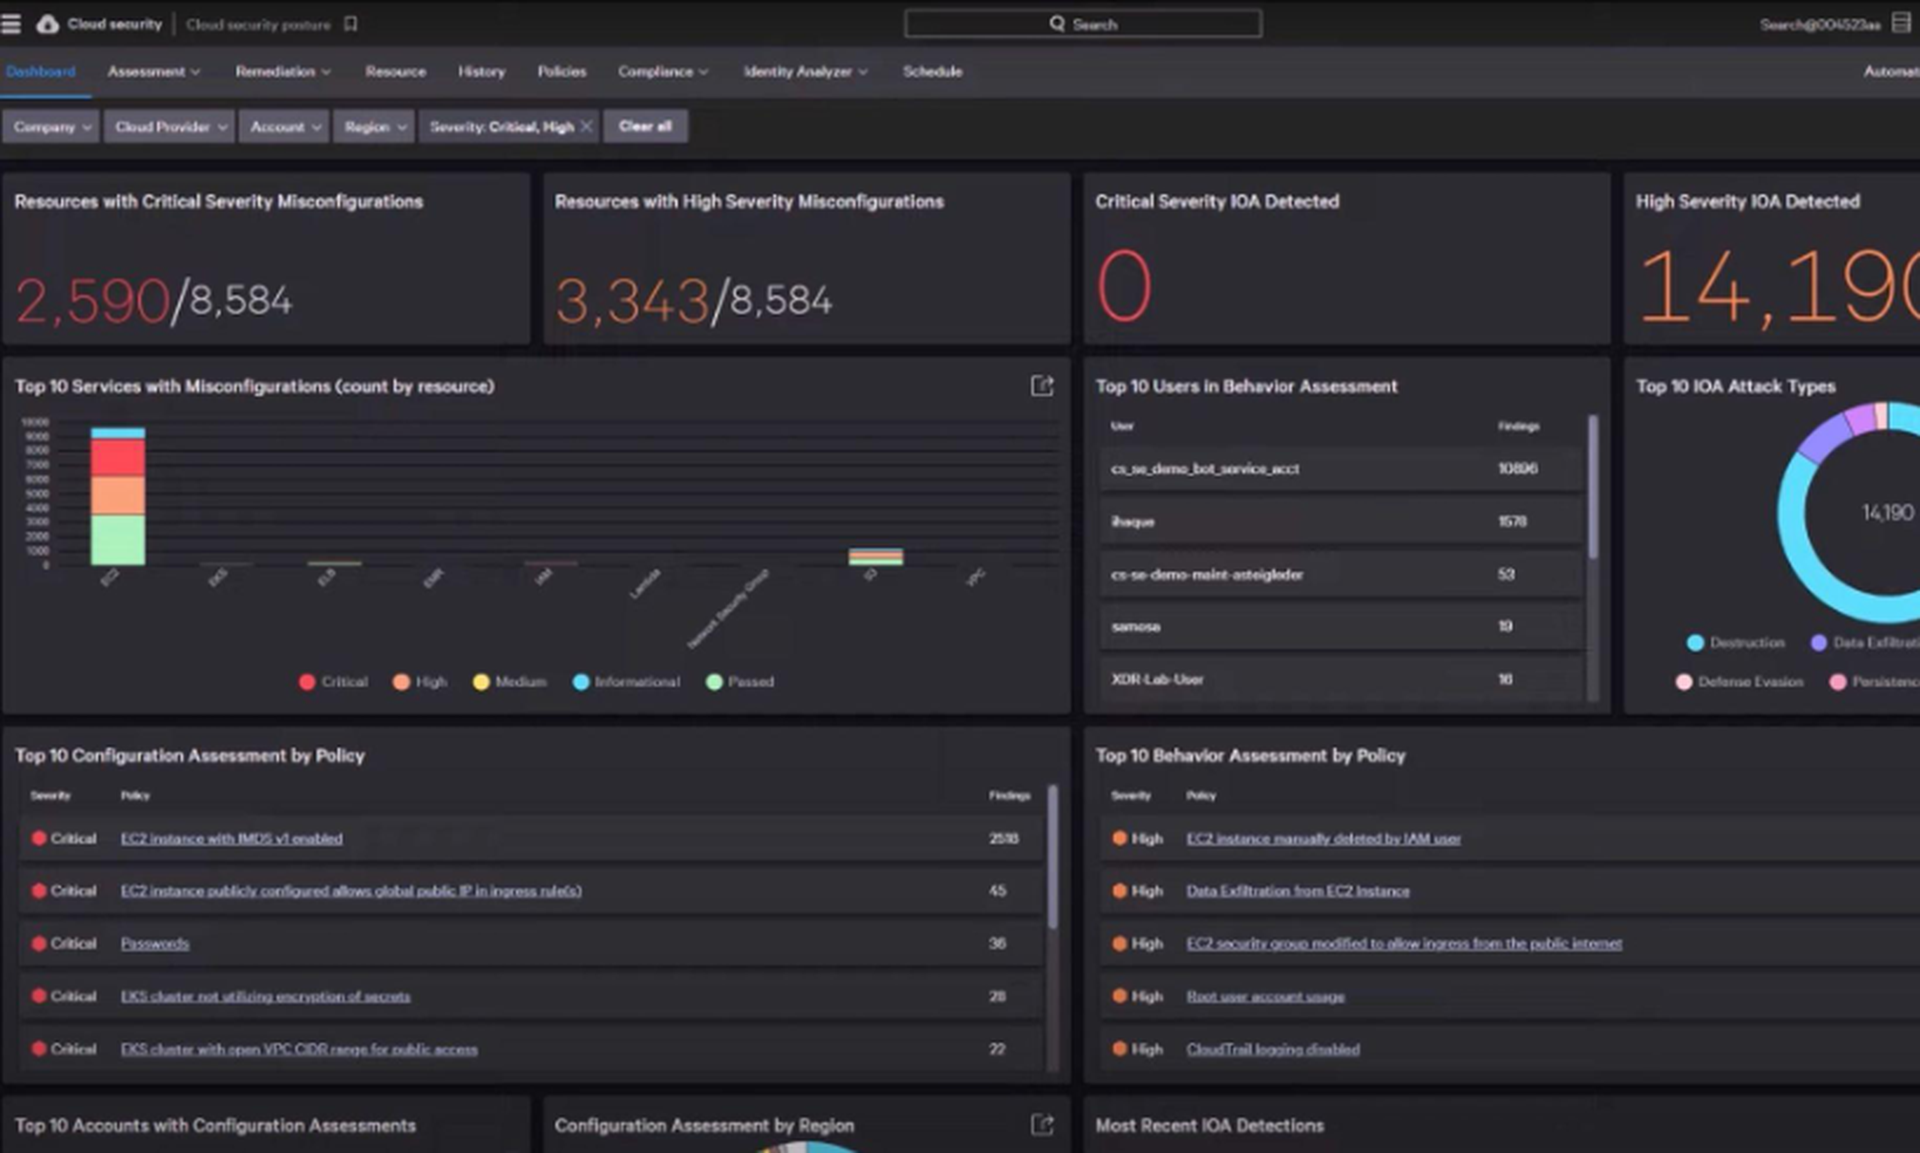Toggle the Defense Evasion legend item
1920x1153 pixels.
[1739, 682]
